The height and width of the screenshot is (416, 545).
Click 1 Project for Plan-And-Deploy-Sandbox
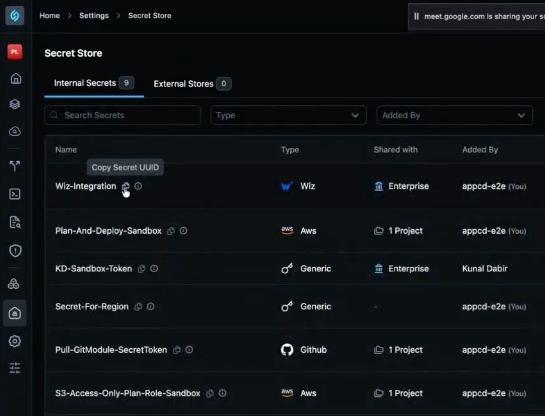pyautogui.click(x=398, y=231)
